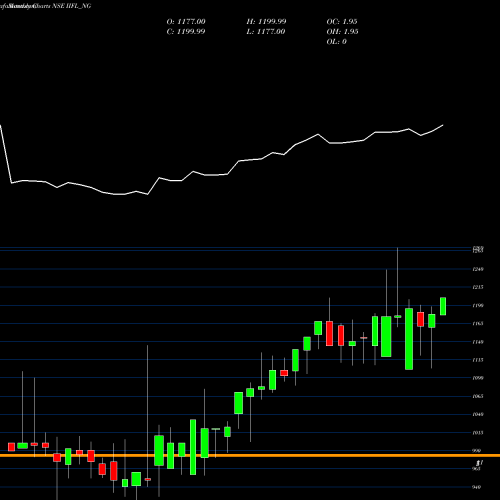The image size is (500, 500).
Task: Click the 949 price axis label
Action: pyautogui.click(x=477, y=487)
